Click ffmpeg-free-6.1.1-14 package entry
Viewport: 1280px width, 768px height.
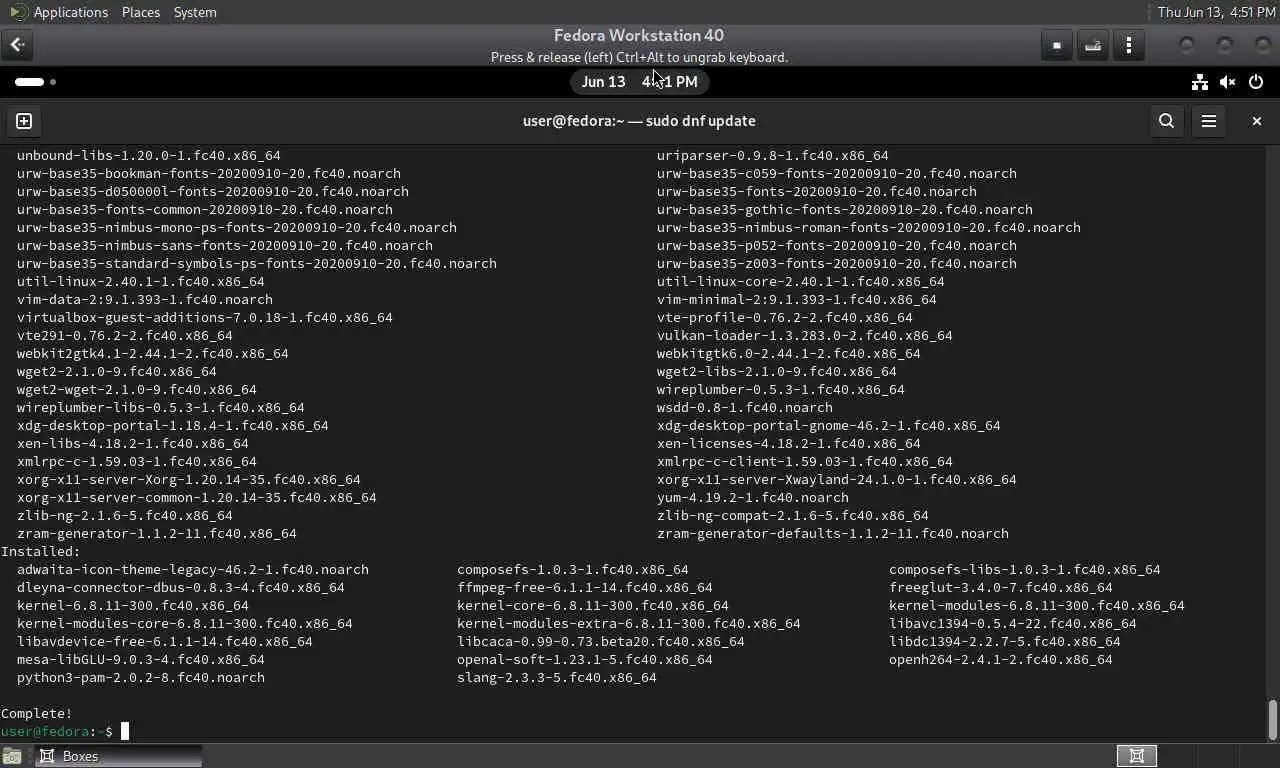click(585, 587)
